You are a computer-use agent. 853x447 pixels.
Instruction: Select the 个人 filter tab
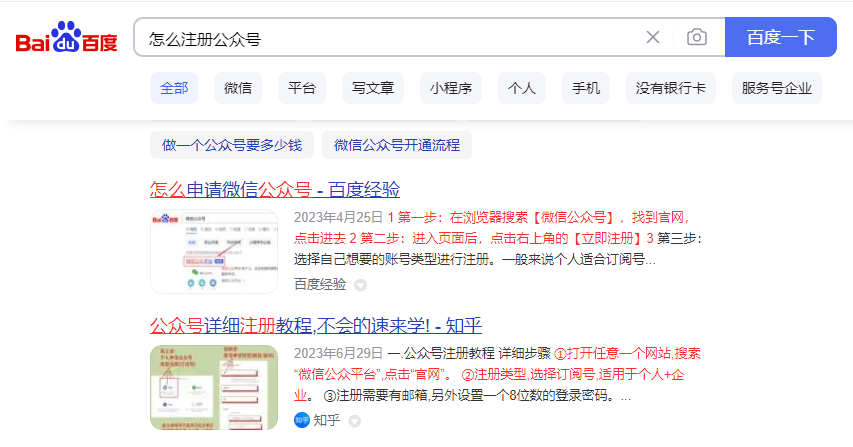[x=522, y=88]
